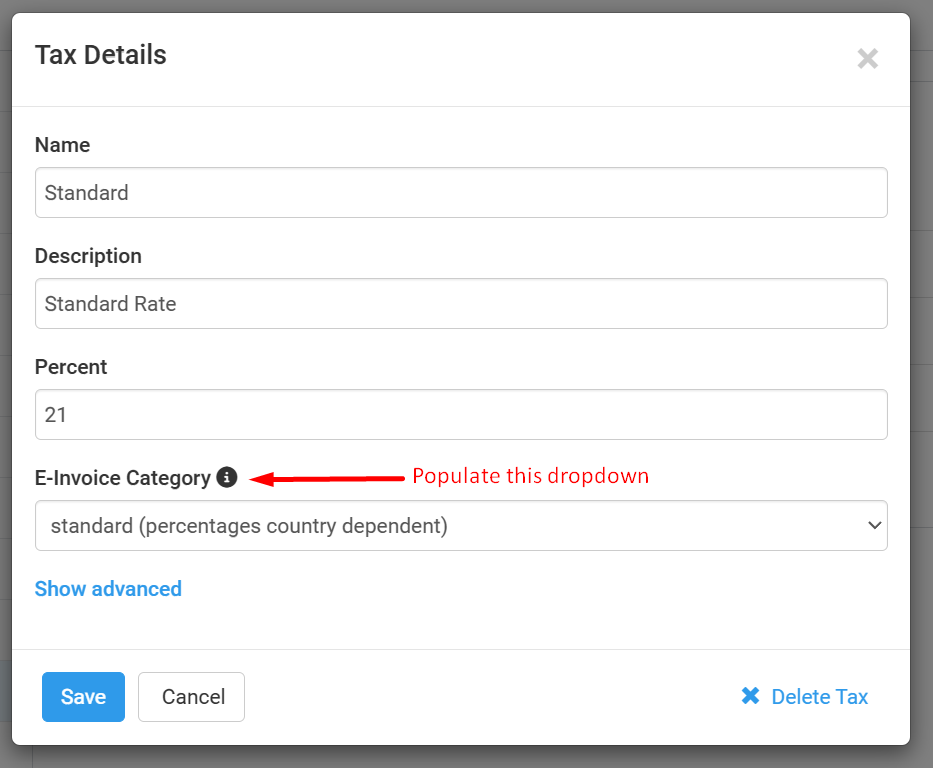Focus the Name field containing 'Standard'
The image size is (933, 768).
(x=460, y=192)
